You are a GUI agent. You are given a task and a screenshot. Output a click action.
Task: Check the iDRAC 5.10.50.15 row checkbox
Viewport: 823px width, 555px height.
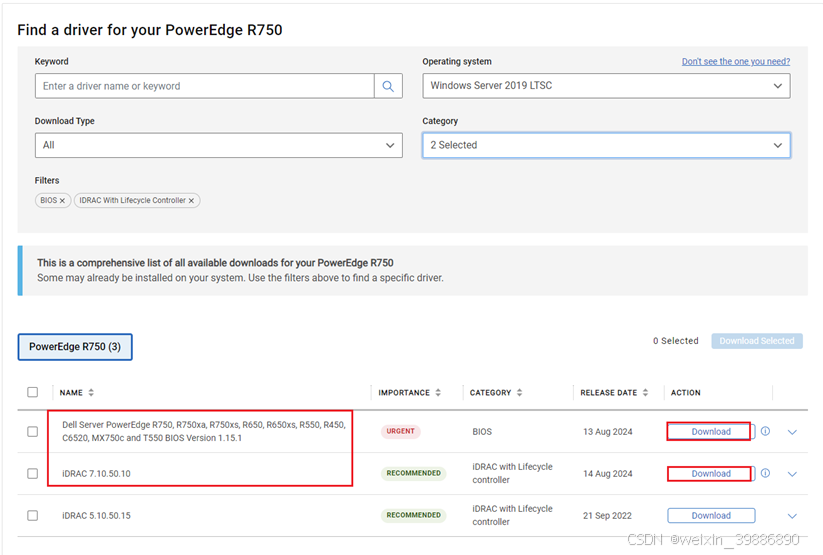33,516
